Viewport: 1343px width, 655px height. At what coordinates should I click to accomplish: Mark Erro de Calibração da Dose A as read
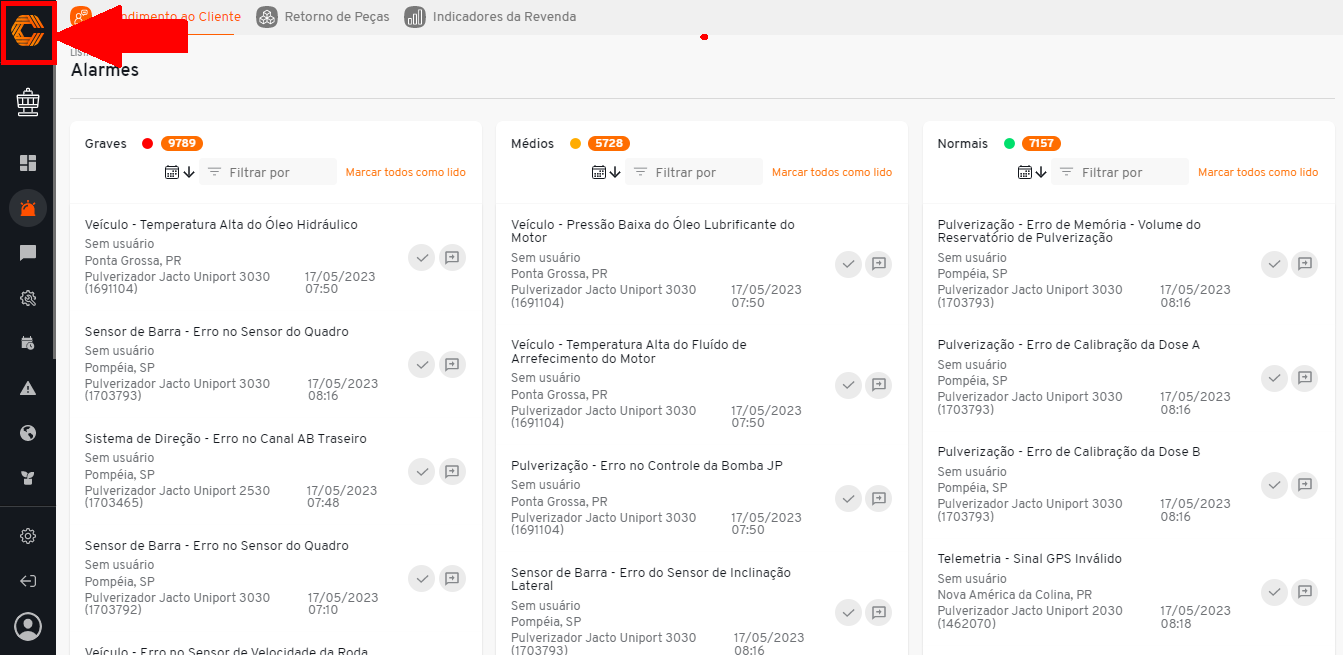coord(1274,377)
